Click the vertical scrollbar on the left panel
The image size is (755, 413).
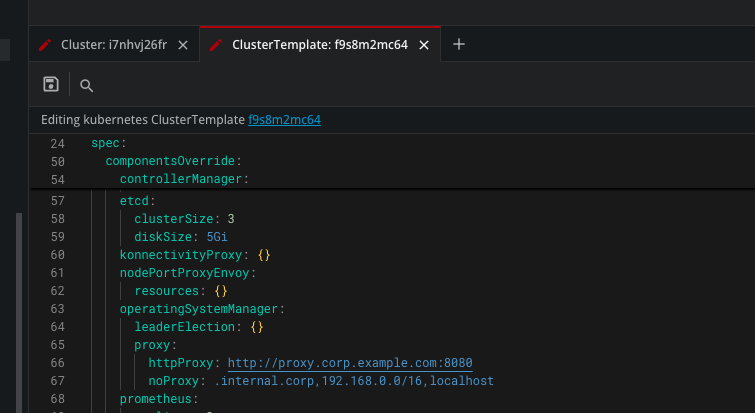(19, 313)
